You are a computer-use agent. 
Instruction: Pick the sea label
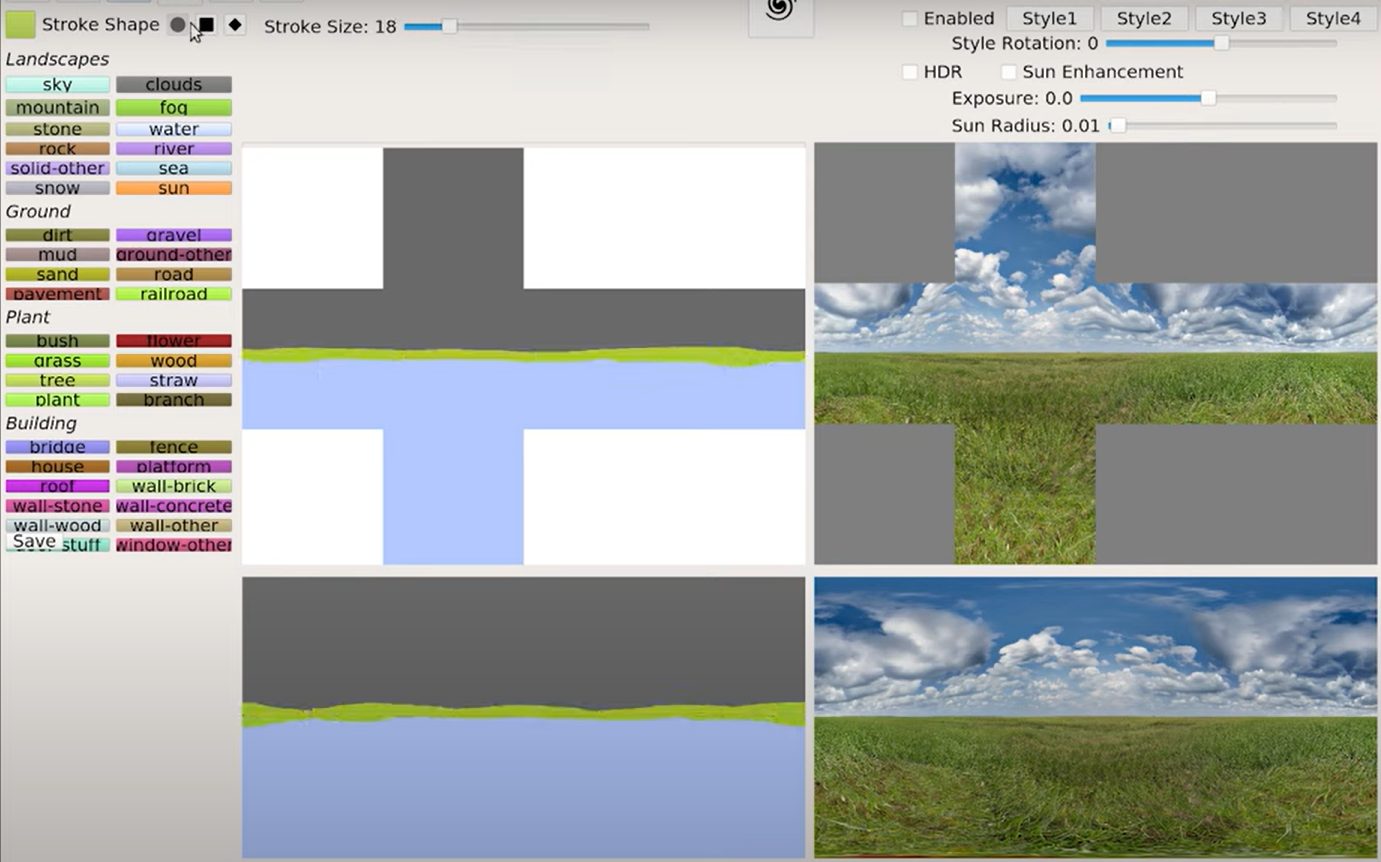(174, 169)
